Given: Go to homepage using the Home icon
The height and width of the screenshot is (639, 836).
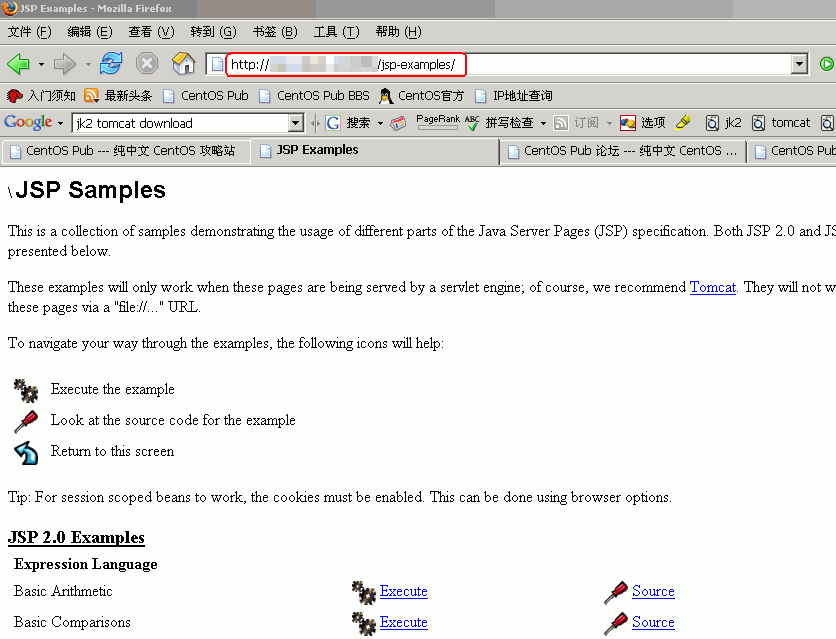Looking at the screenshot, I should [x=183, y=63].
